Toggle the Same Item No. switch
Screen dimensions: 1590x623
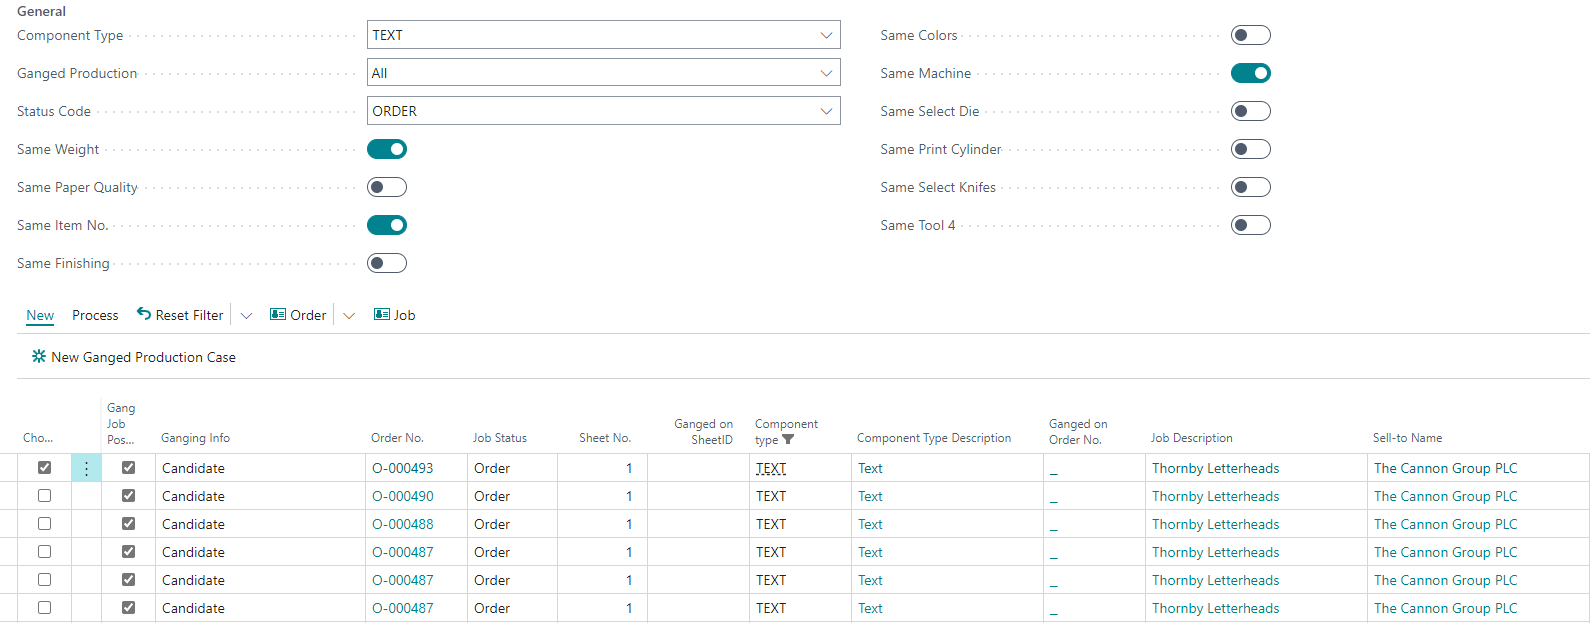pos(387,225)
